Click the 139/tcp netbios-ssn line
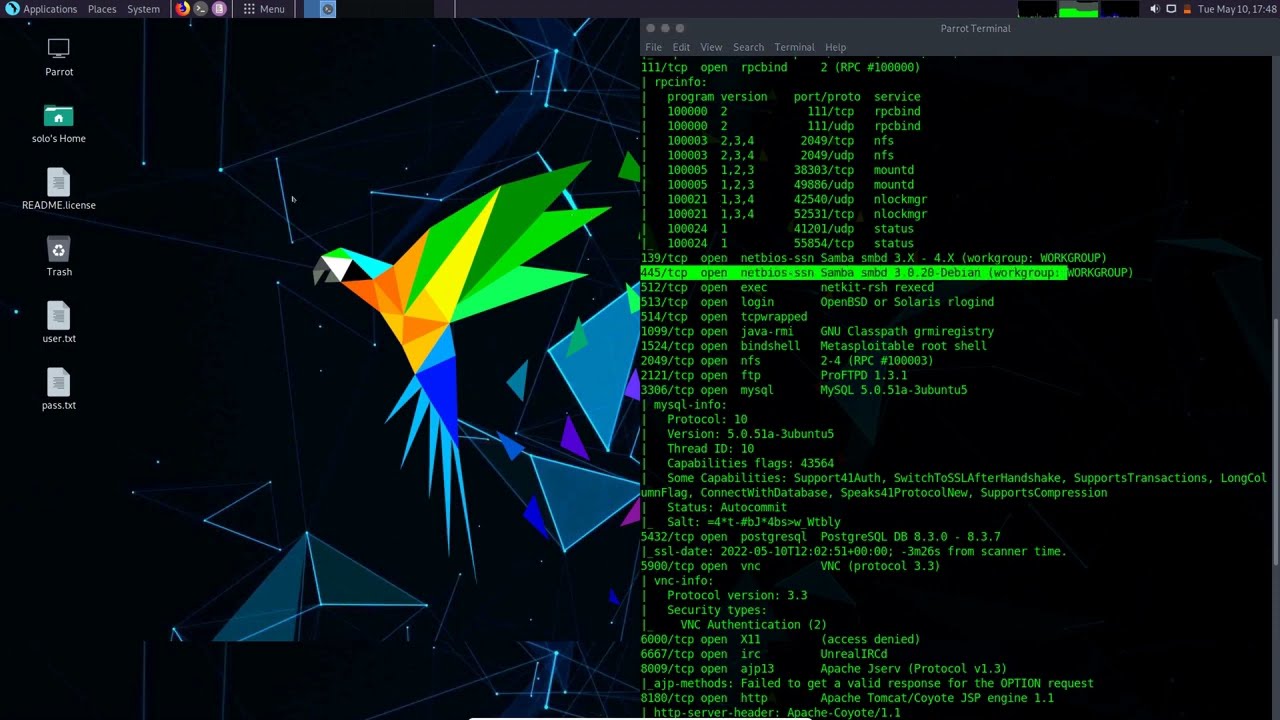This screenshot has width=1280, height=720. [x=873, y=258]
